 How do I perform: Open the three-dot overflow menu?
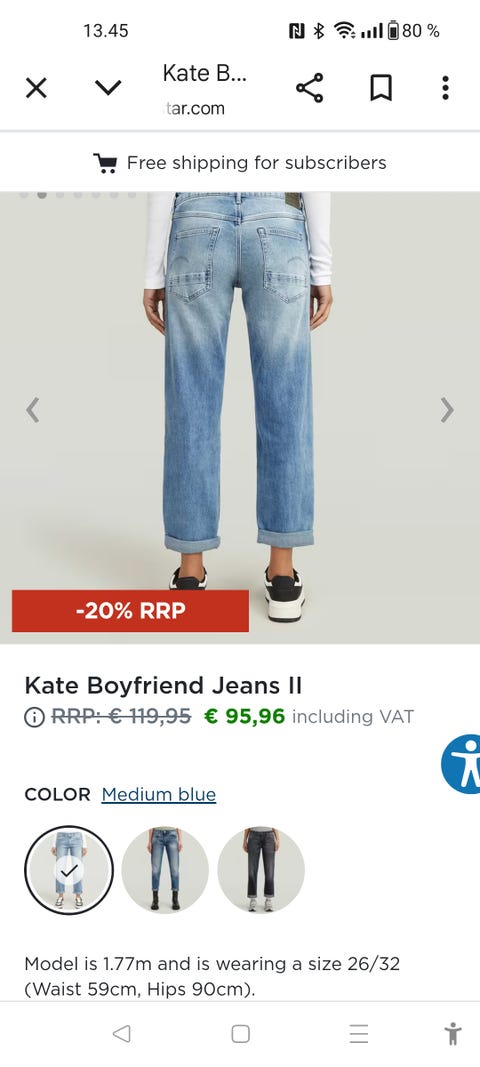click(x=445, y=88)
